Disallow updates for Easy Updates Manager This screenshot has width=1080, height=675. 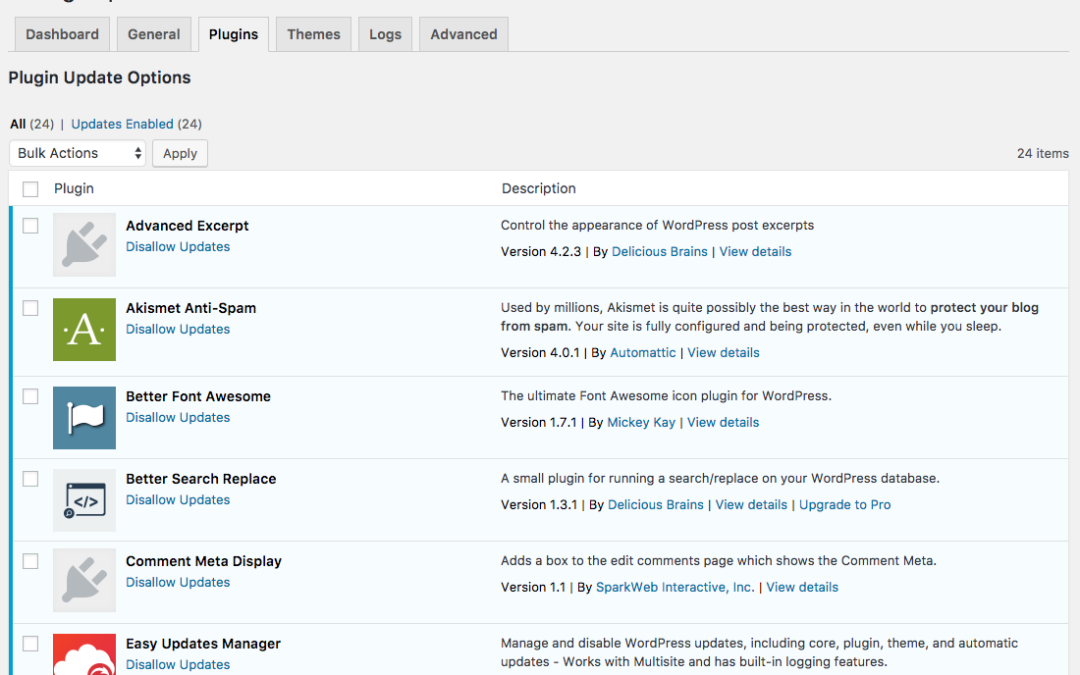tap(178, 664)
